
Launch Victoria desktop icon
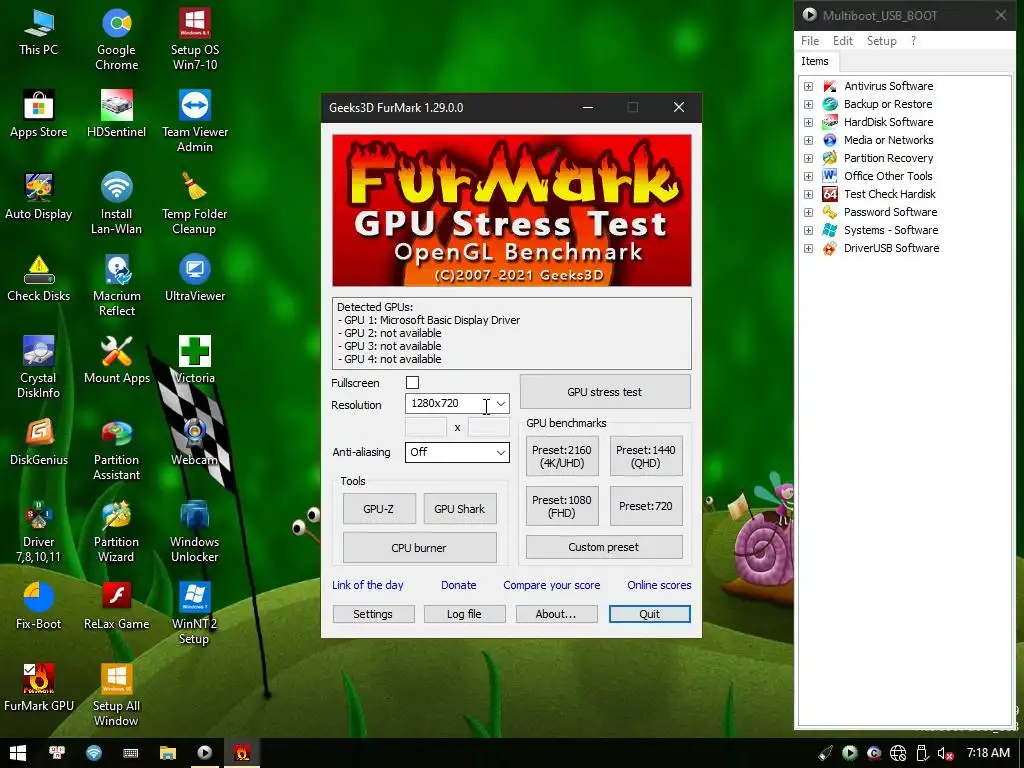[x=195, y=360]
